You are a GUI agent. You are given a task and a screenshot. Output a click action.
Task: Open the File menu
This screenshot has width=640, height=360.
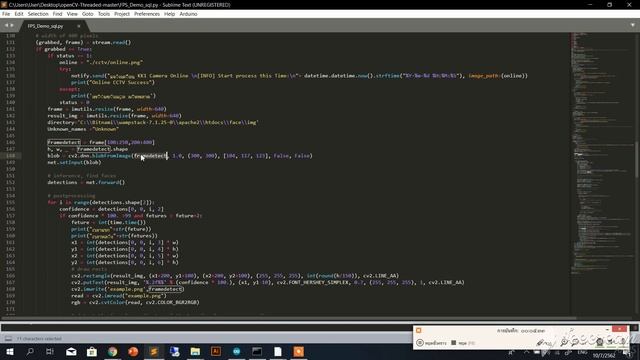click(x=6, y=14)
